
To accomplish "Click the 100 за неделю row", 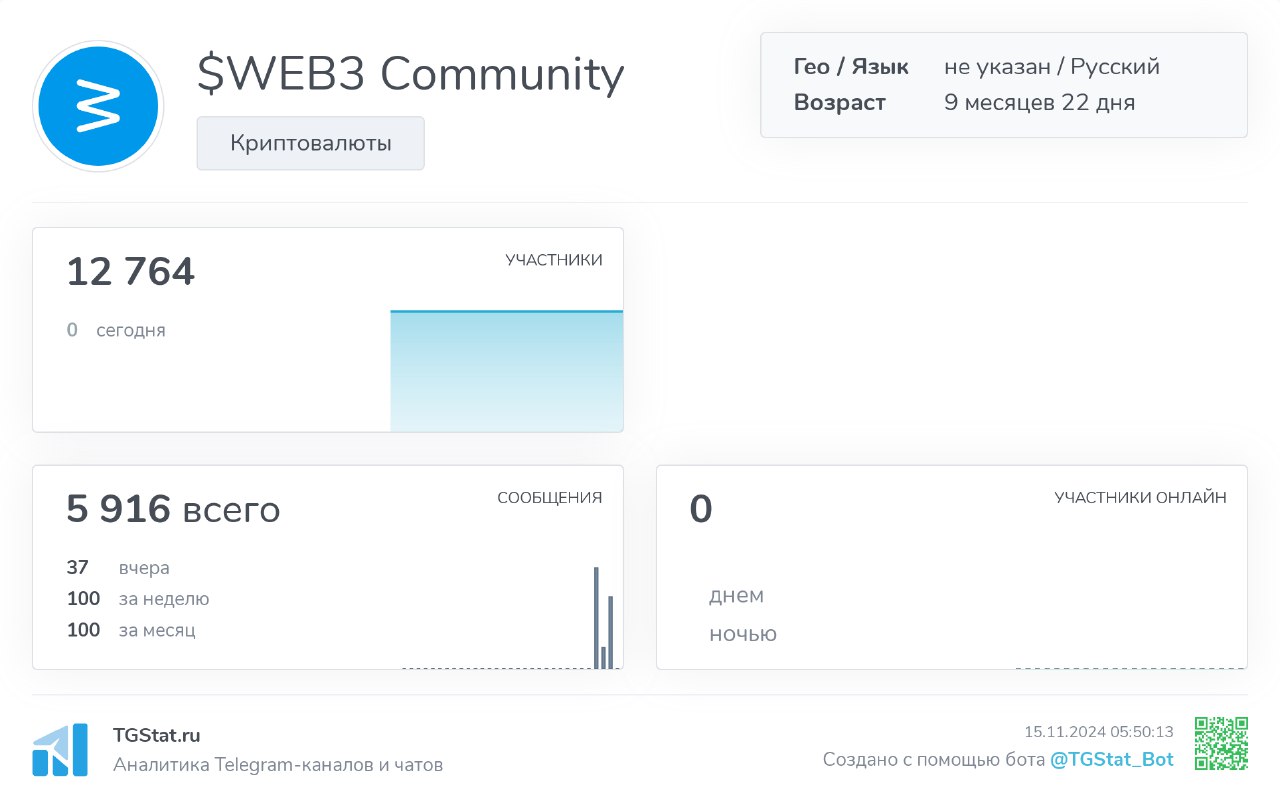I will 138,599.
